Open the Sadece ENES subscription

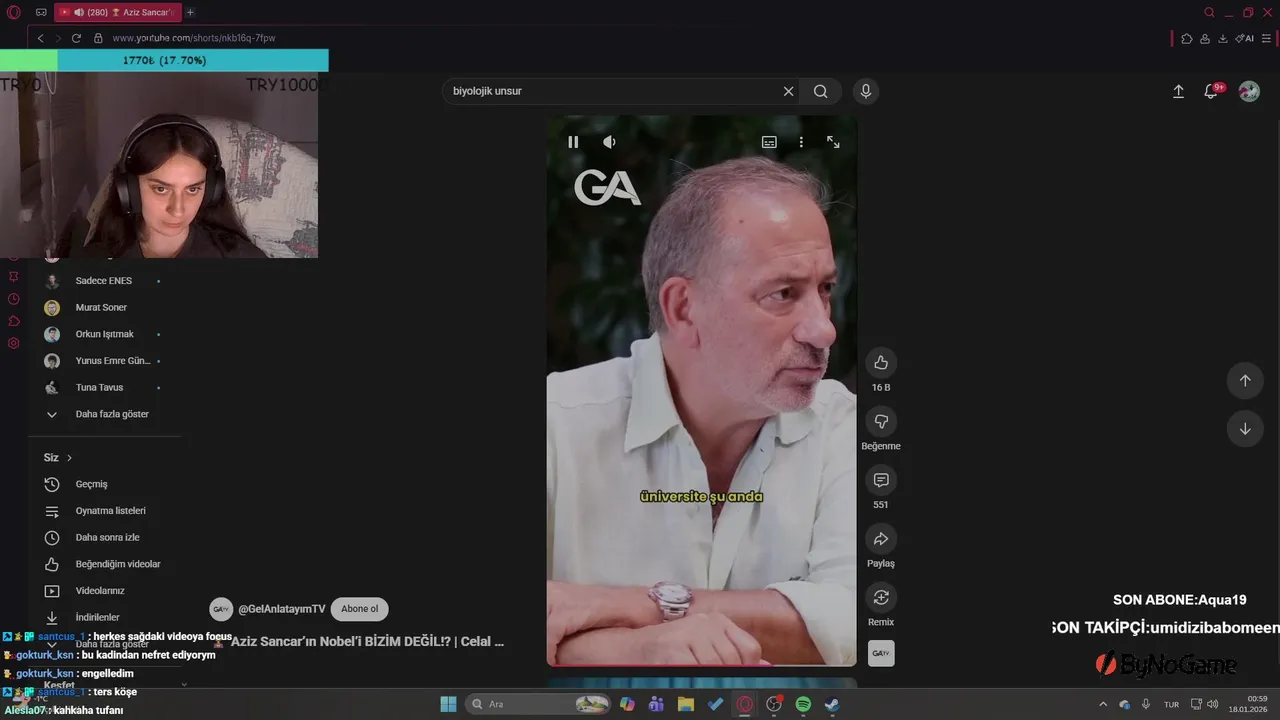click(x=104, y=281)
